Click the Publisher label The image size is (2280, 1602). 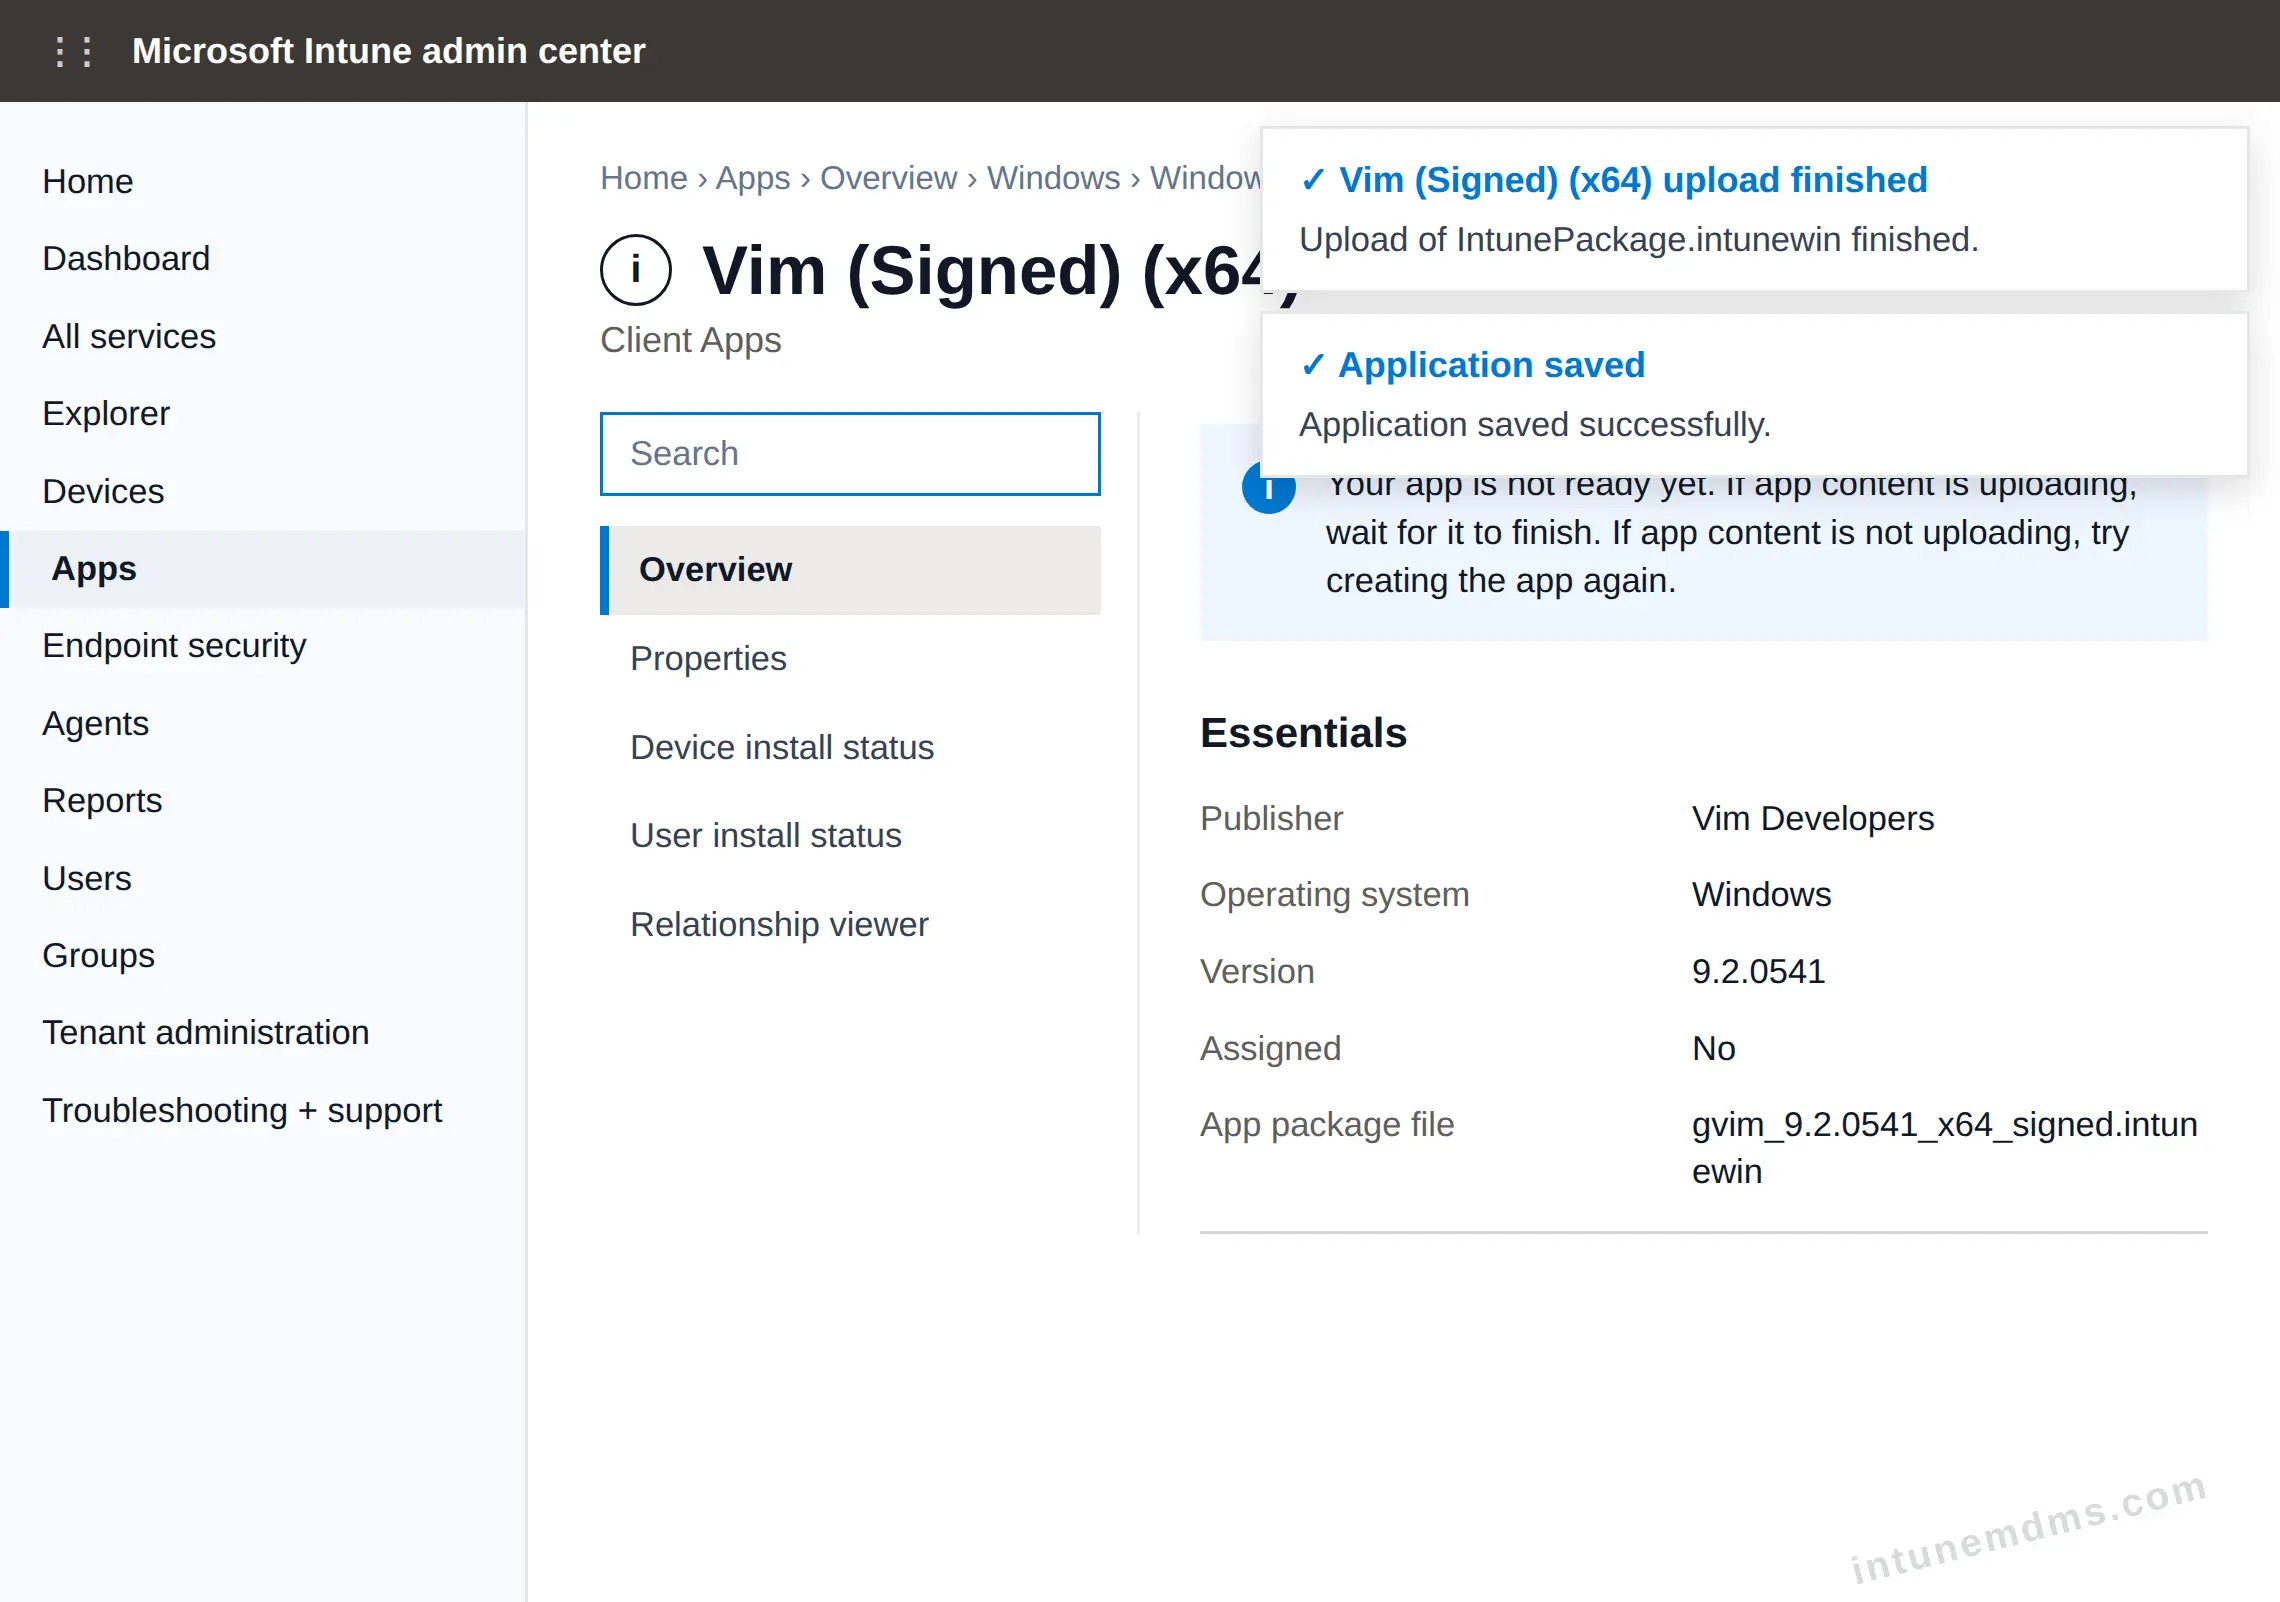click(1271, 818)
